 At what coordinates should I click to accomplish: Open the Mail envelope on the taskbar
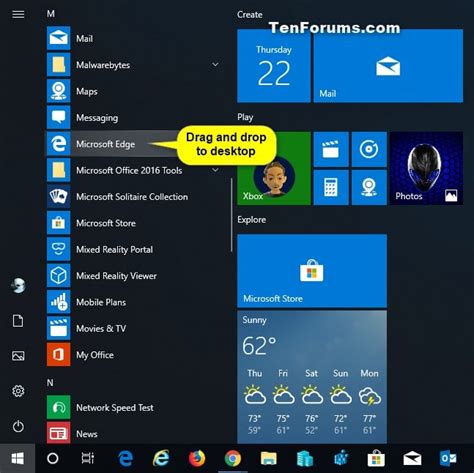(412, 458)
